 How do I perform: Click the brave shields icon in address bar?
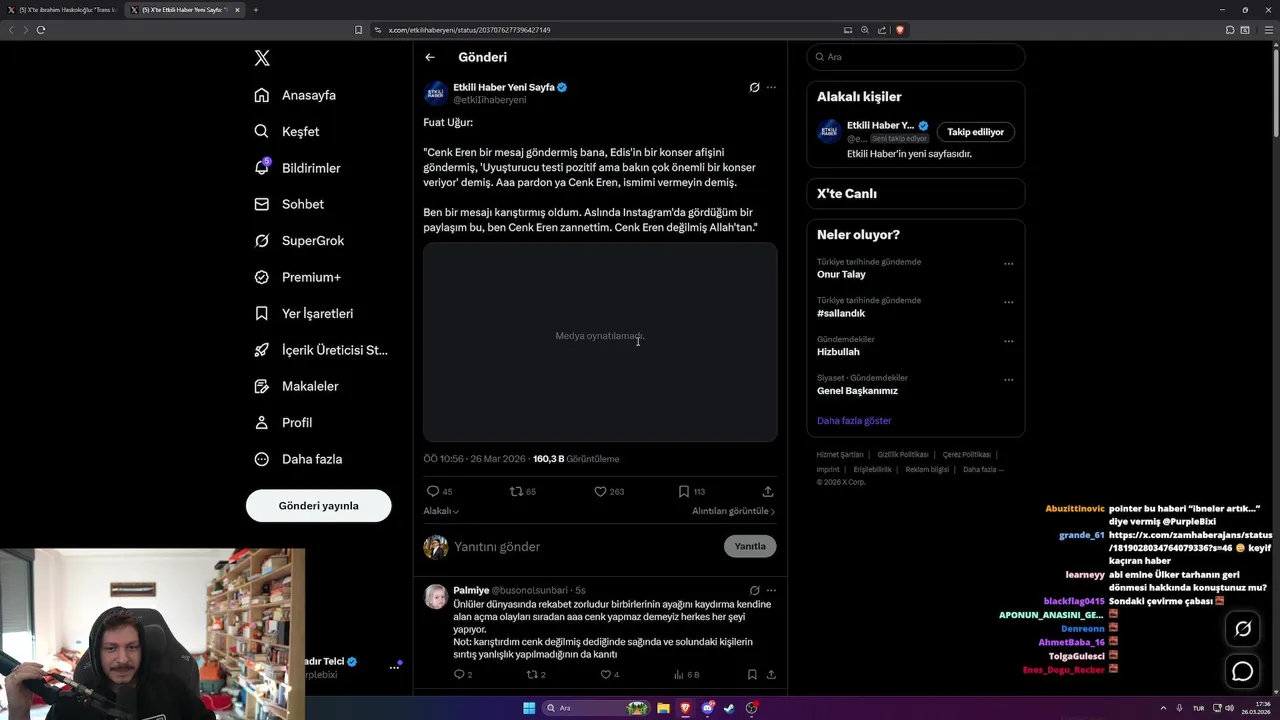coord(899,30)
